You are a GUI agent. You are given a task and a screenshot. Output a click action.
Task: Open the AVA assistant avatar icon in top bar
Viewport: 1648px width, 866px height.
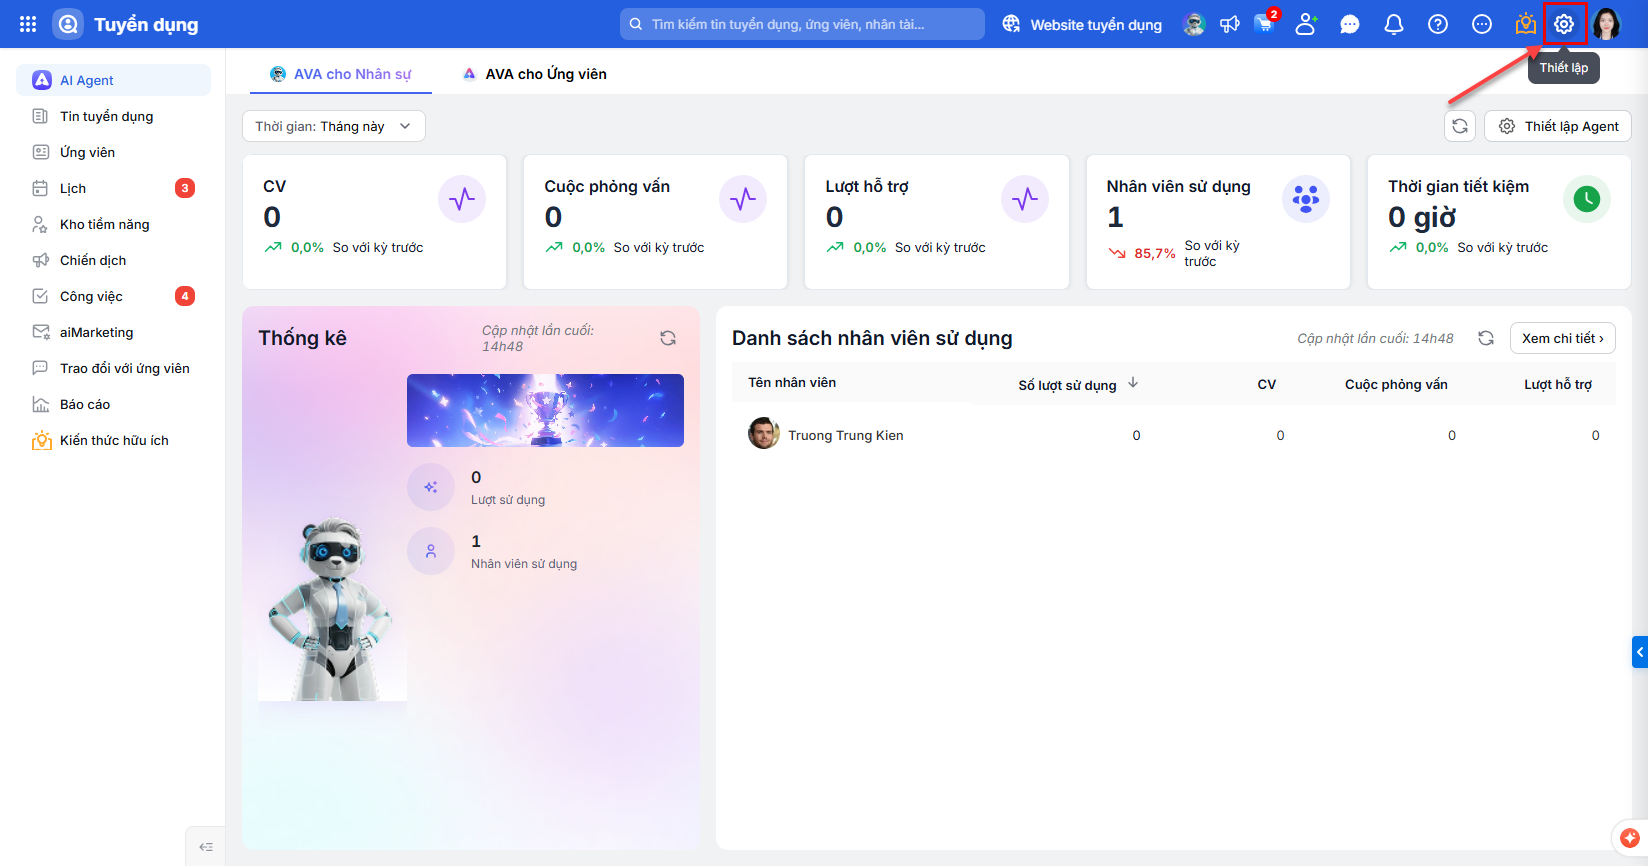[1194, 24]
